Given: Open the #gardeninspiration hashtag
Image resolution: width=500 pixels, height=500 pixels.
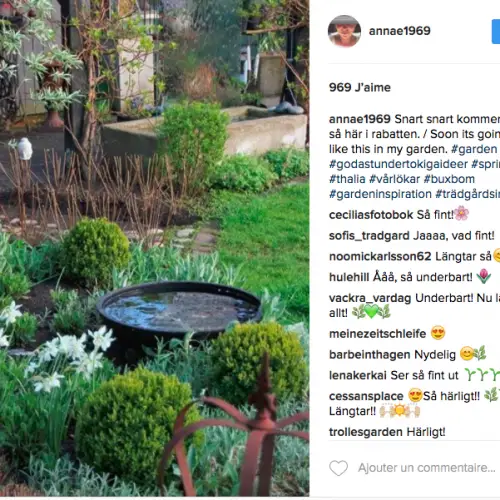Looking at the screenshot, I should pos(380,194).
